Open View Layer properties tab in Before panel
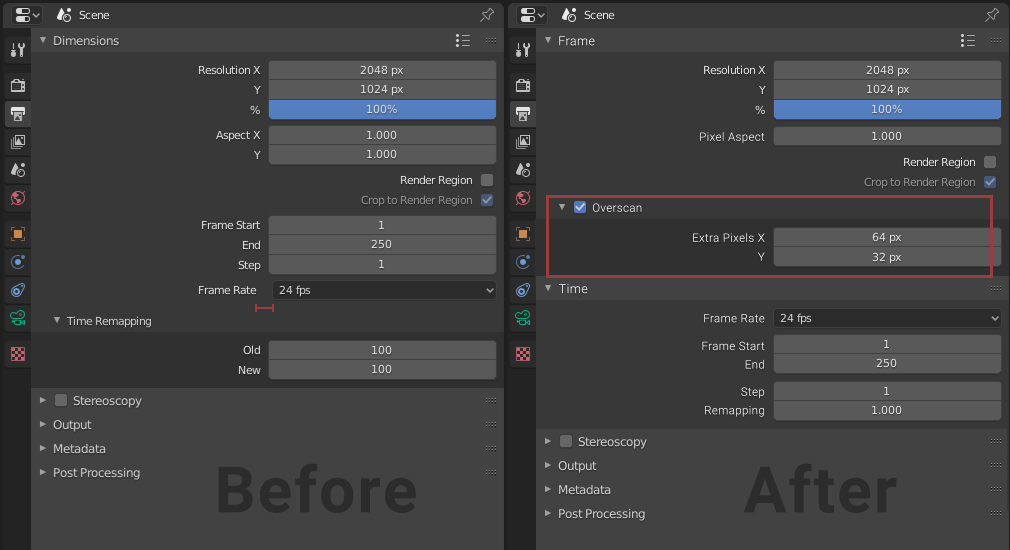This screenshot has height=550, width=1010. pos(18,142)
